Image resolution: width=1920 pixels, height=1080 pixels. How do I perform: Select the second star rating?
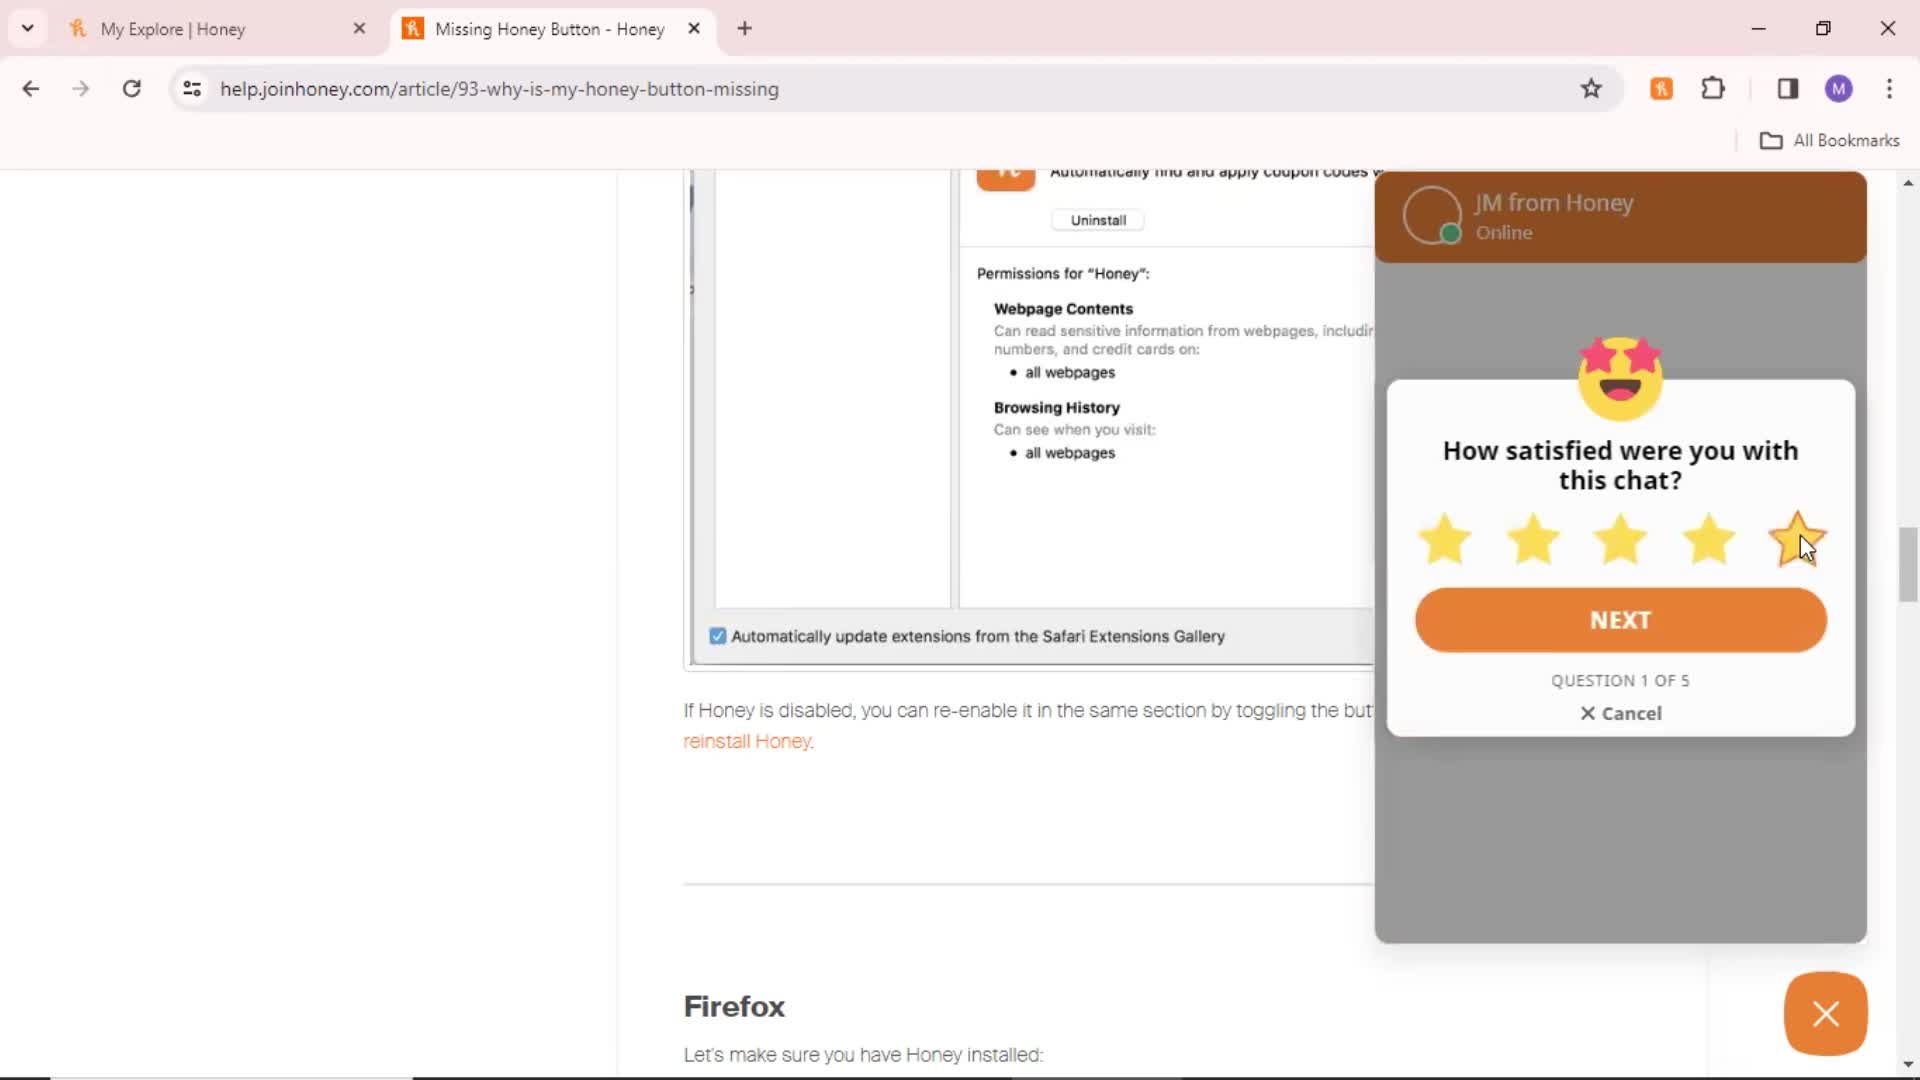coord(1532,540)
